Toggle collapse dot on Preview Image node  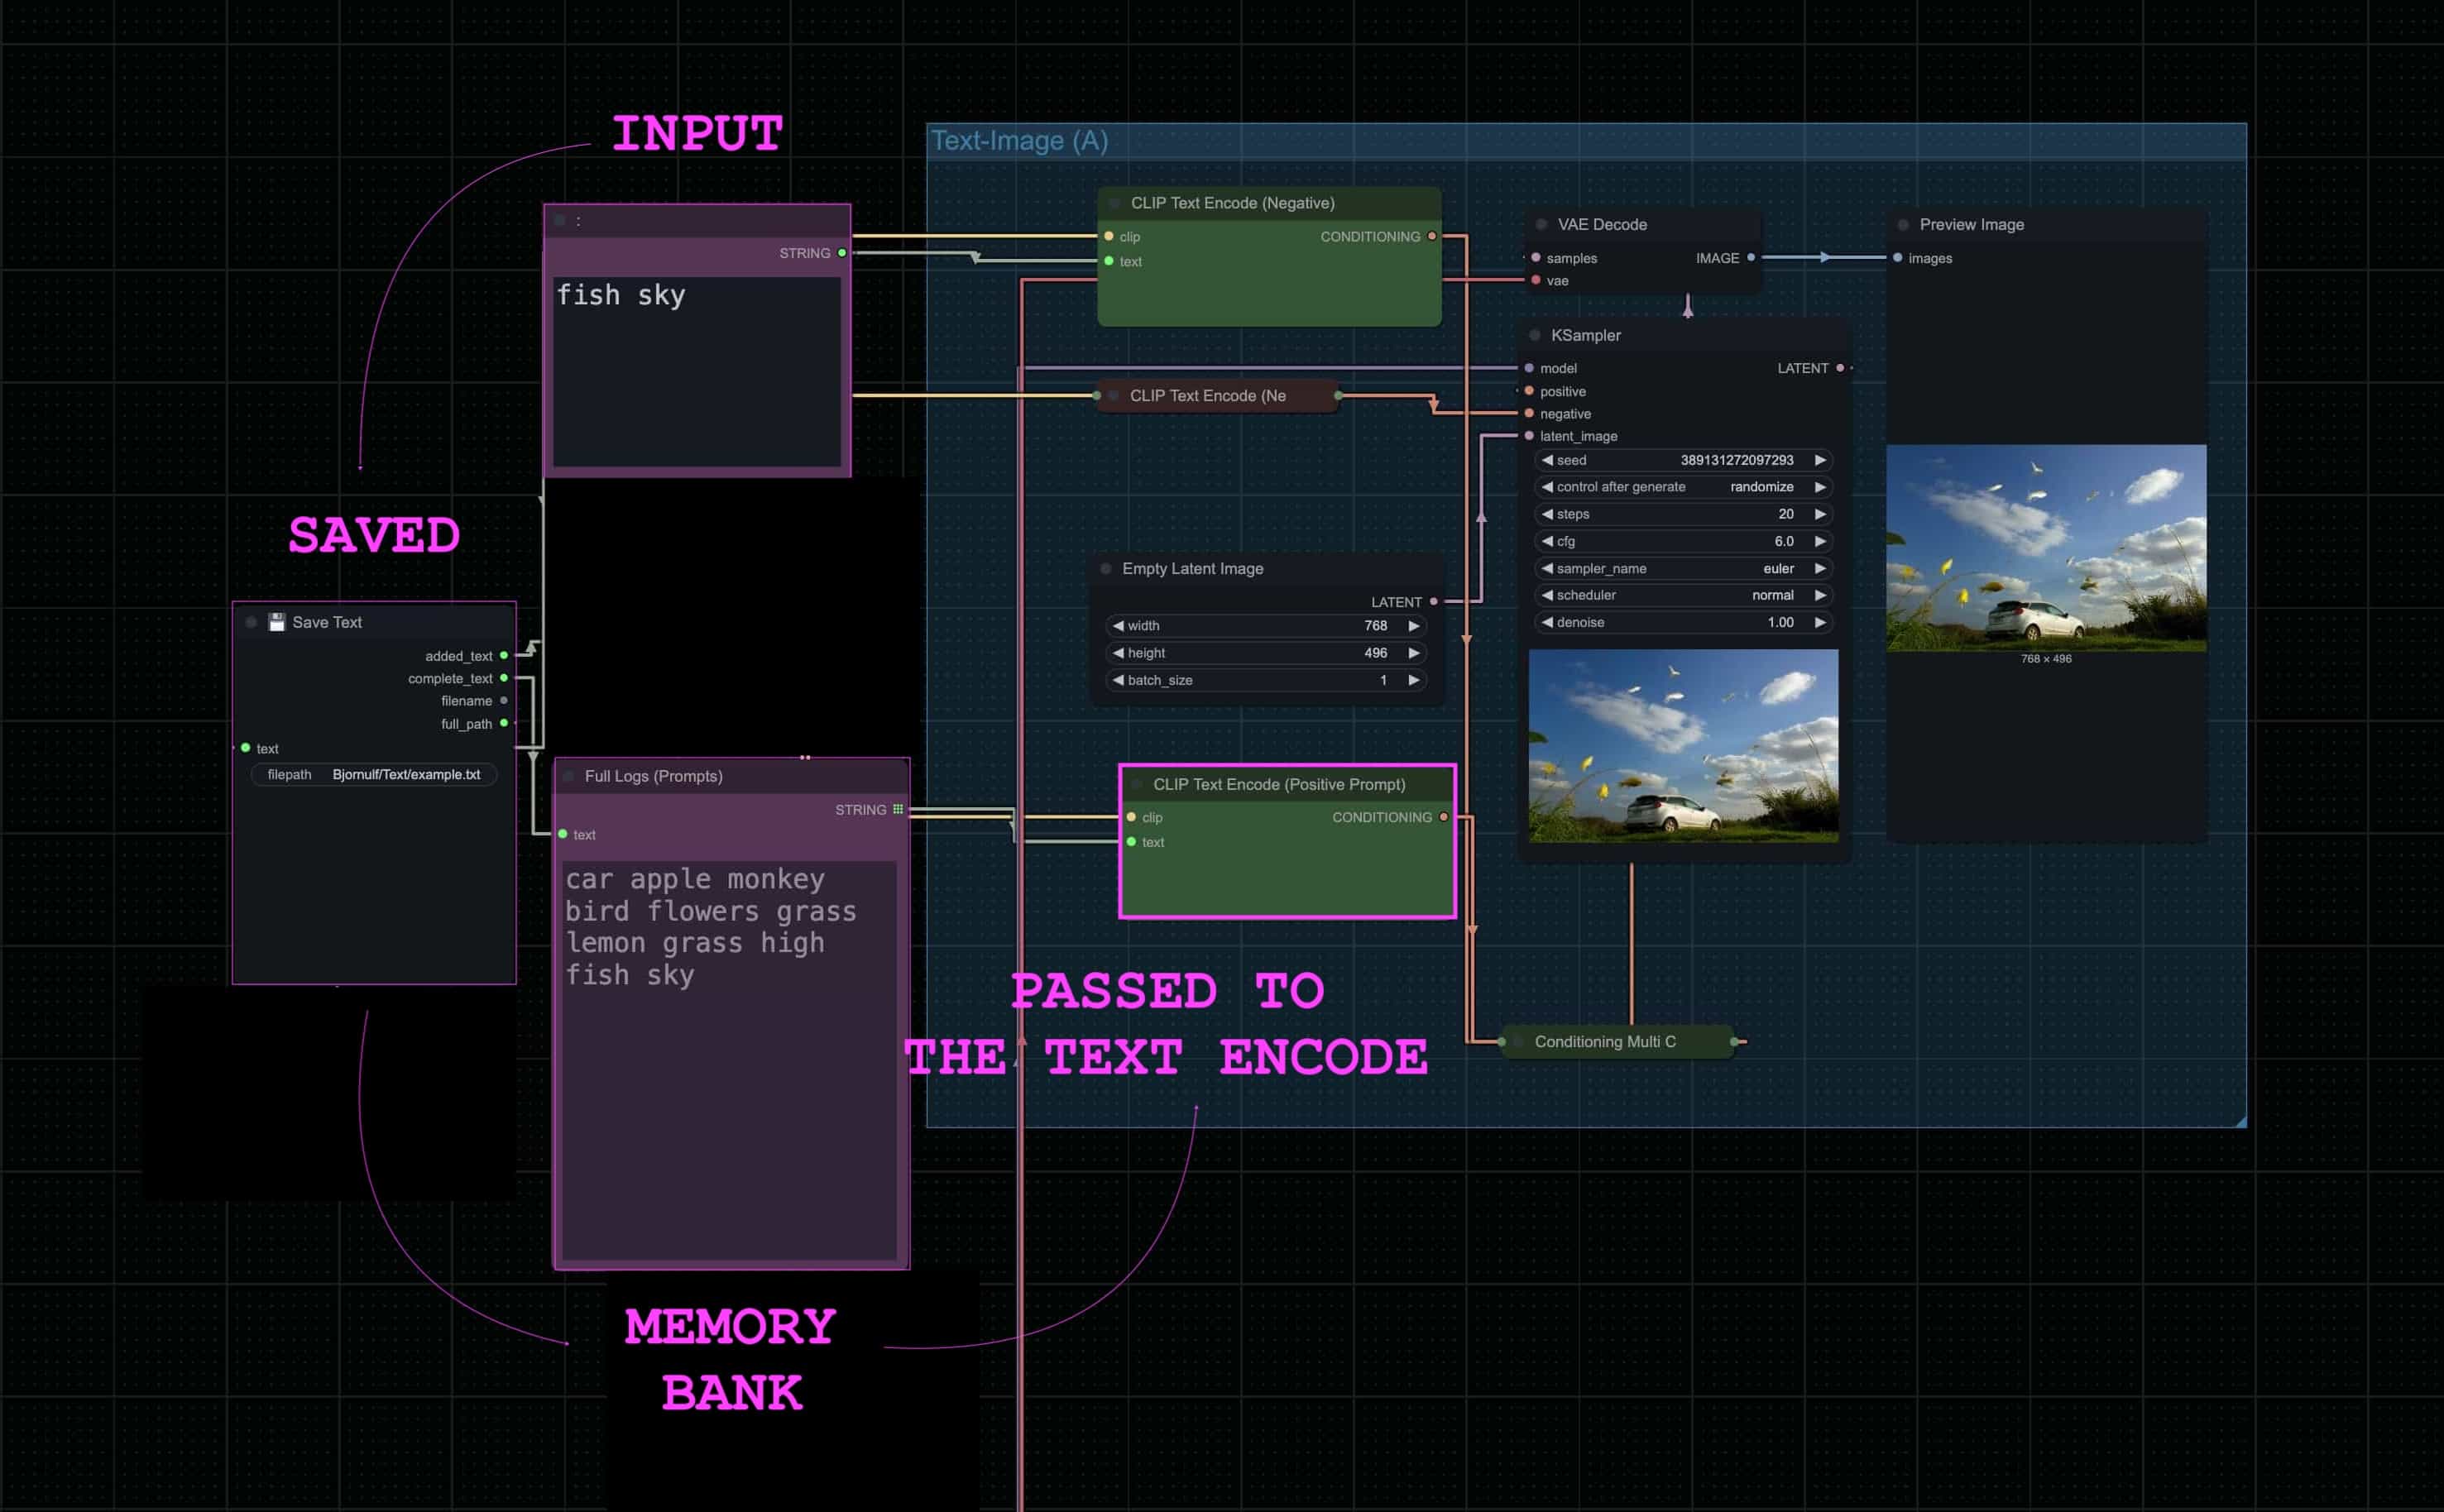[1903, 225]
